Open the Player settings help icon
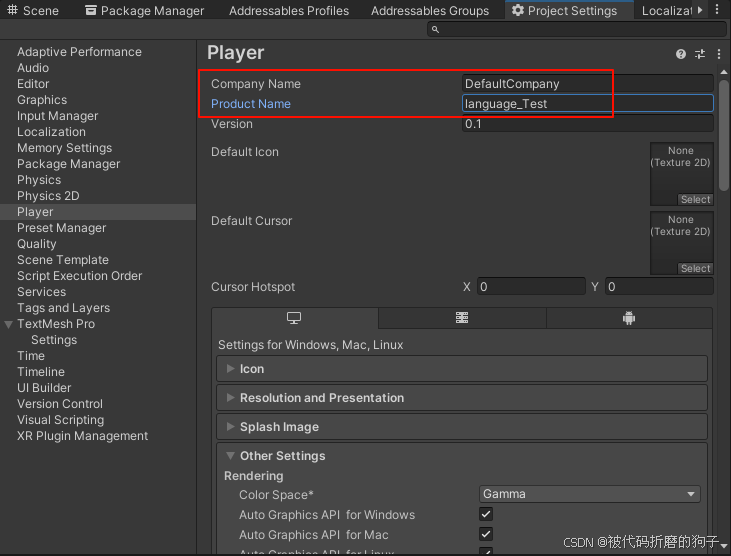731x556 pixels. [681, 54]
